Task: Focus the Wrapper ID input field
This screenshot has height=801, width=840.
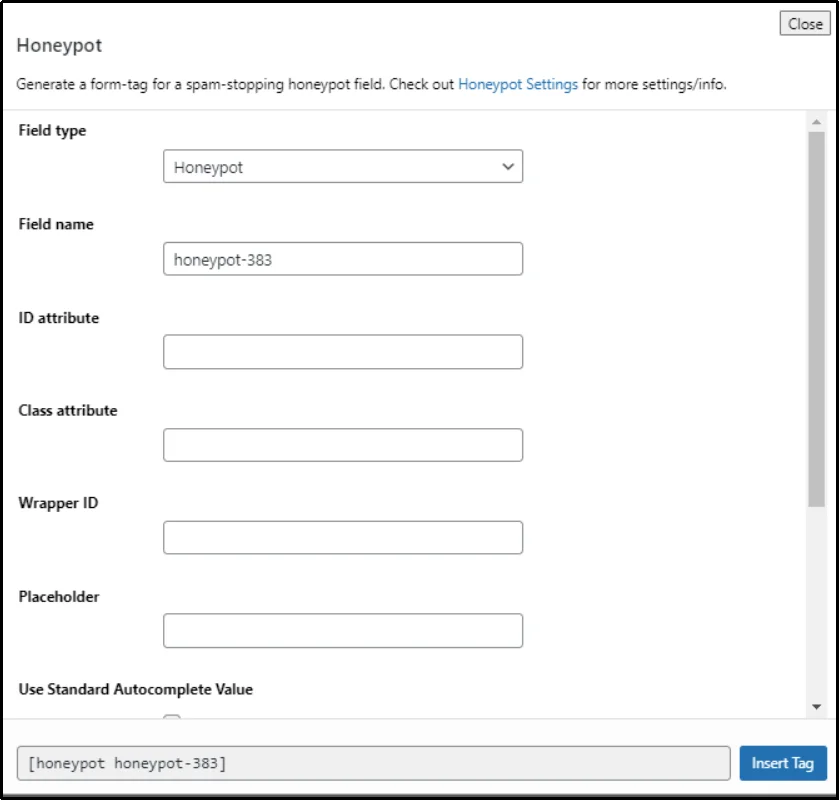Action: tap(343, 537)
